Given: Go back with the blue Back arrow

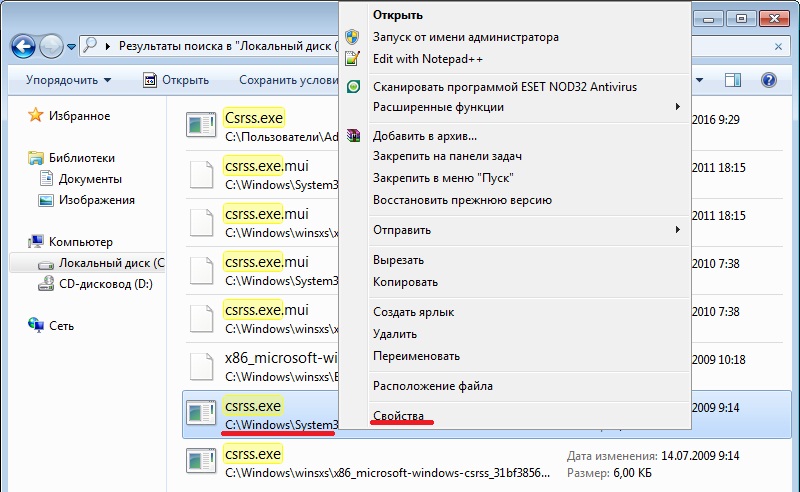Looking at the screenshot, I should pos(23,47).
